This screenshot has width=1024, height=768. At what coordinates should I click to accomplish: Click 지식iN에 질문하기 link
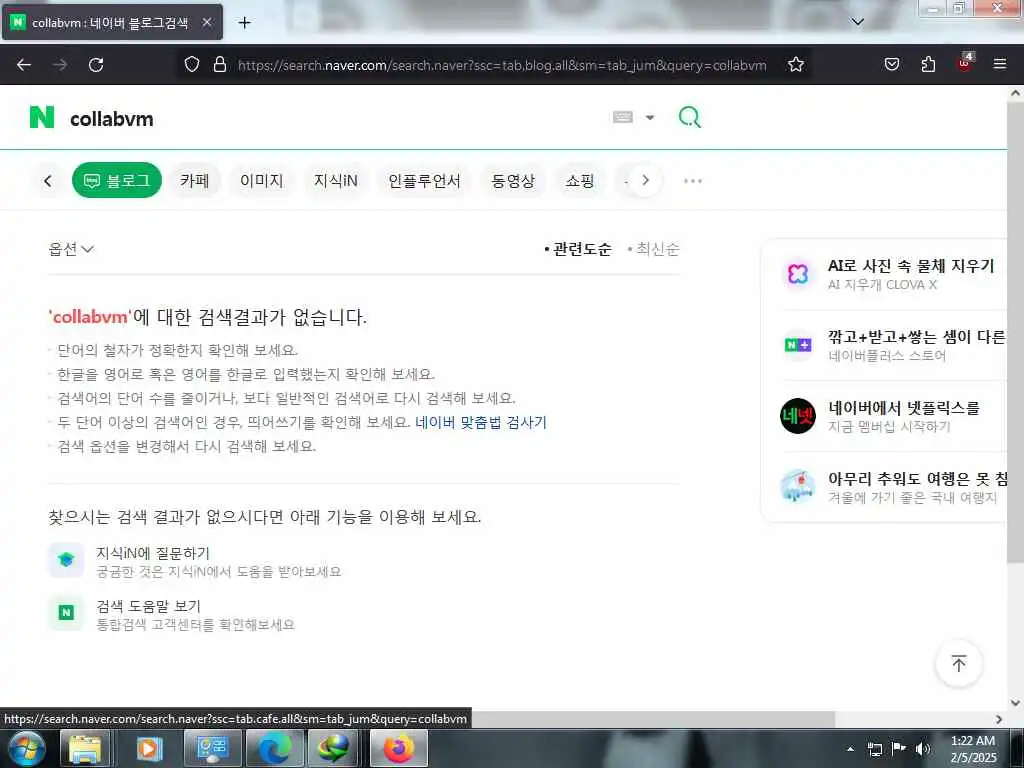tap(153, 553)
